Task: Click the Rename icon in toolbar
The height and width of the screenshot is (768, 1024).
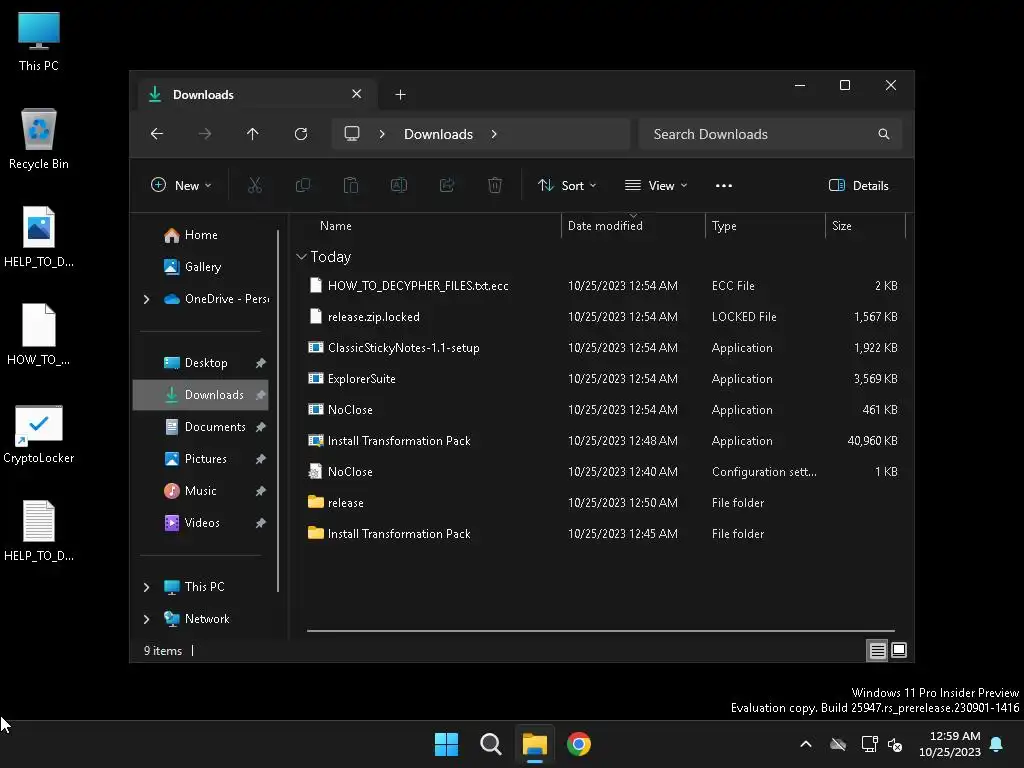Action: (x=398, y=185)
